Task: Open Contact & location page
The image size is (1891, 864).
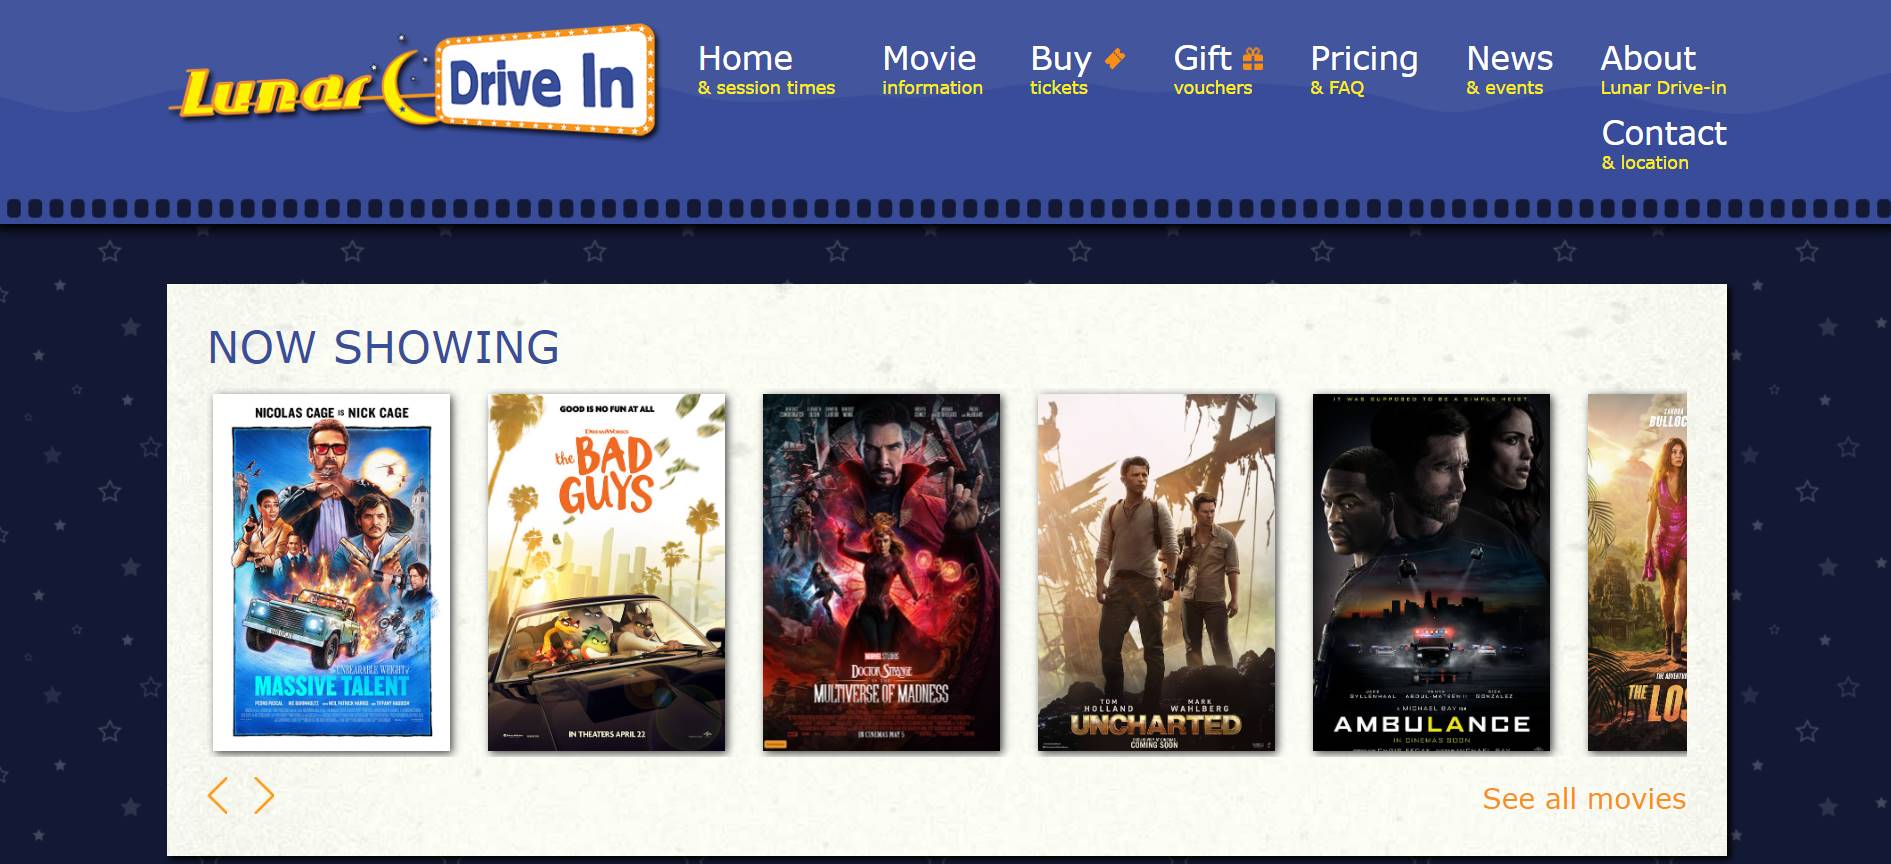Action: click(1664, 145)
